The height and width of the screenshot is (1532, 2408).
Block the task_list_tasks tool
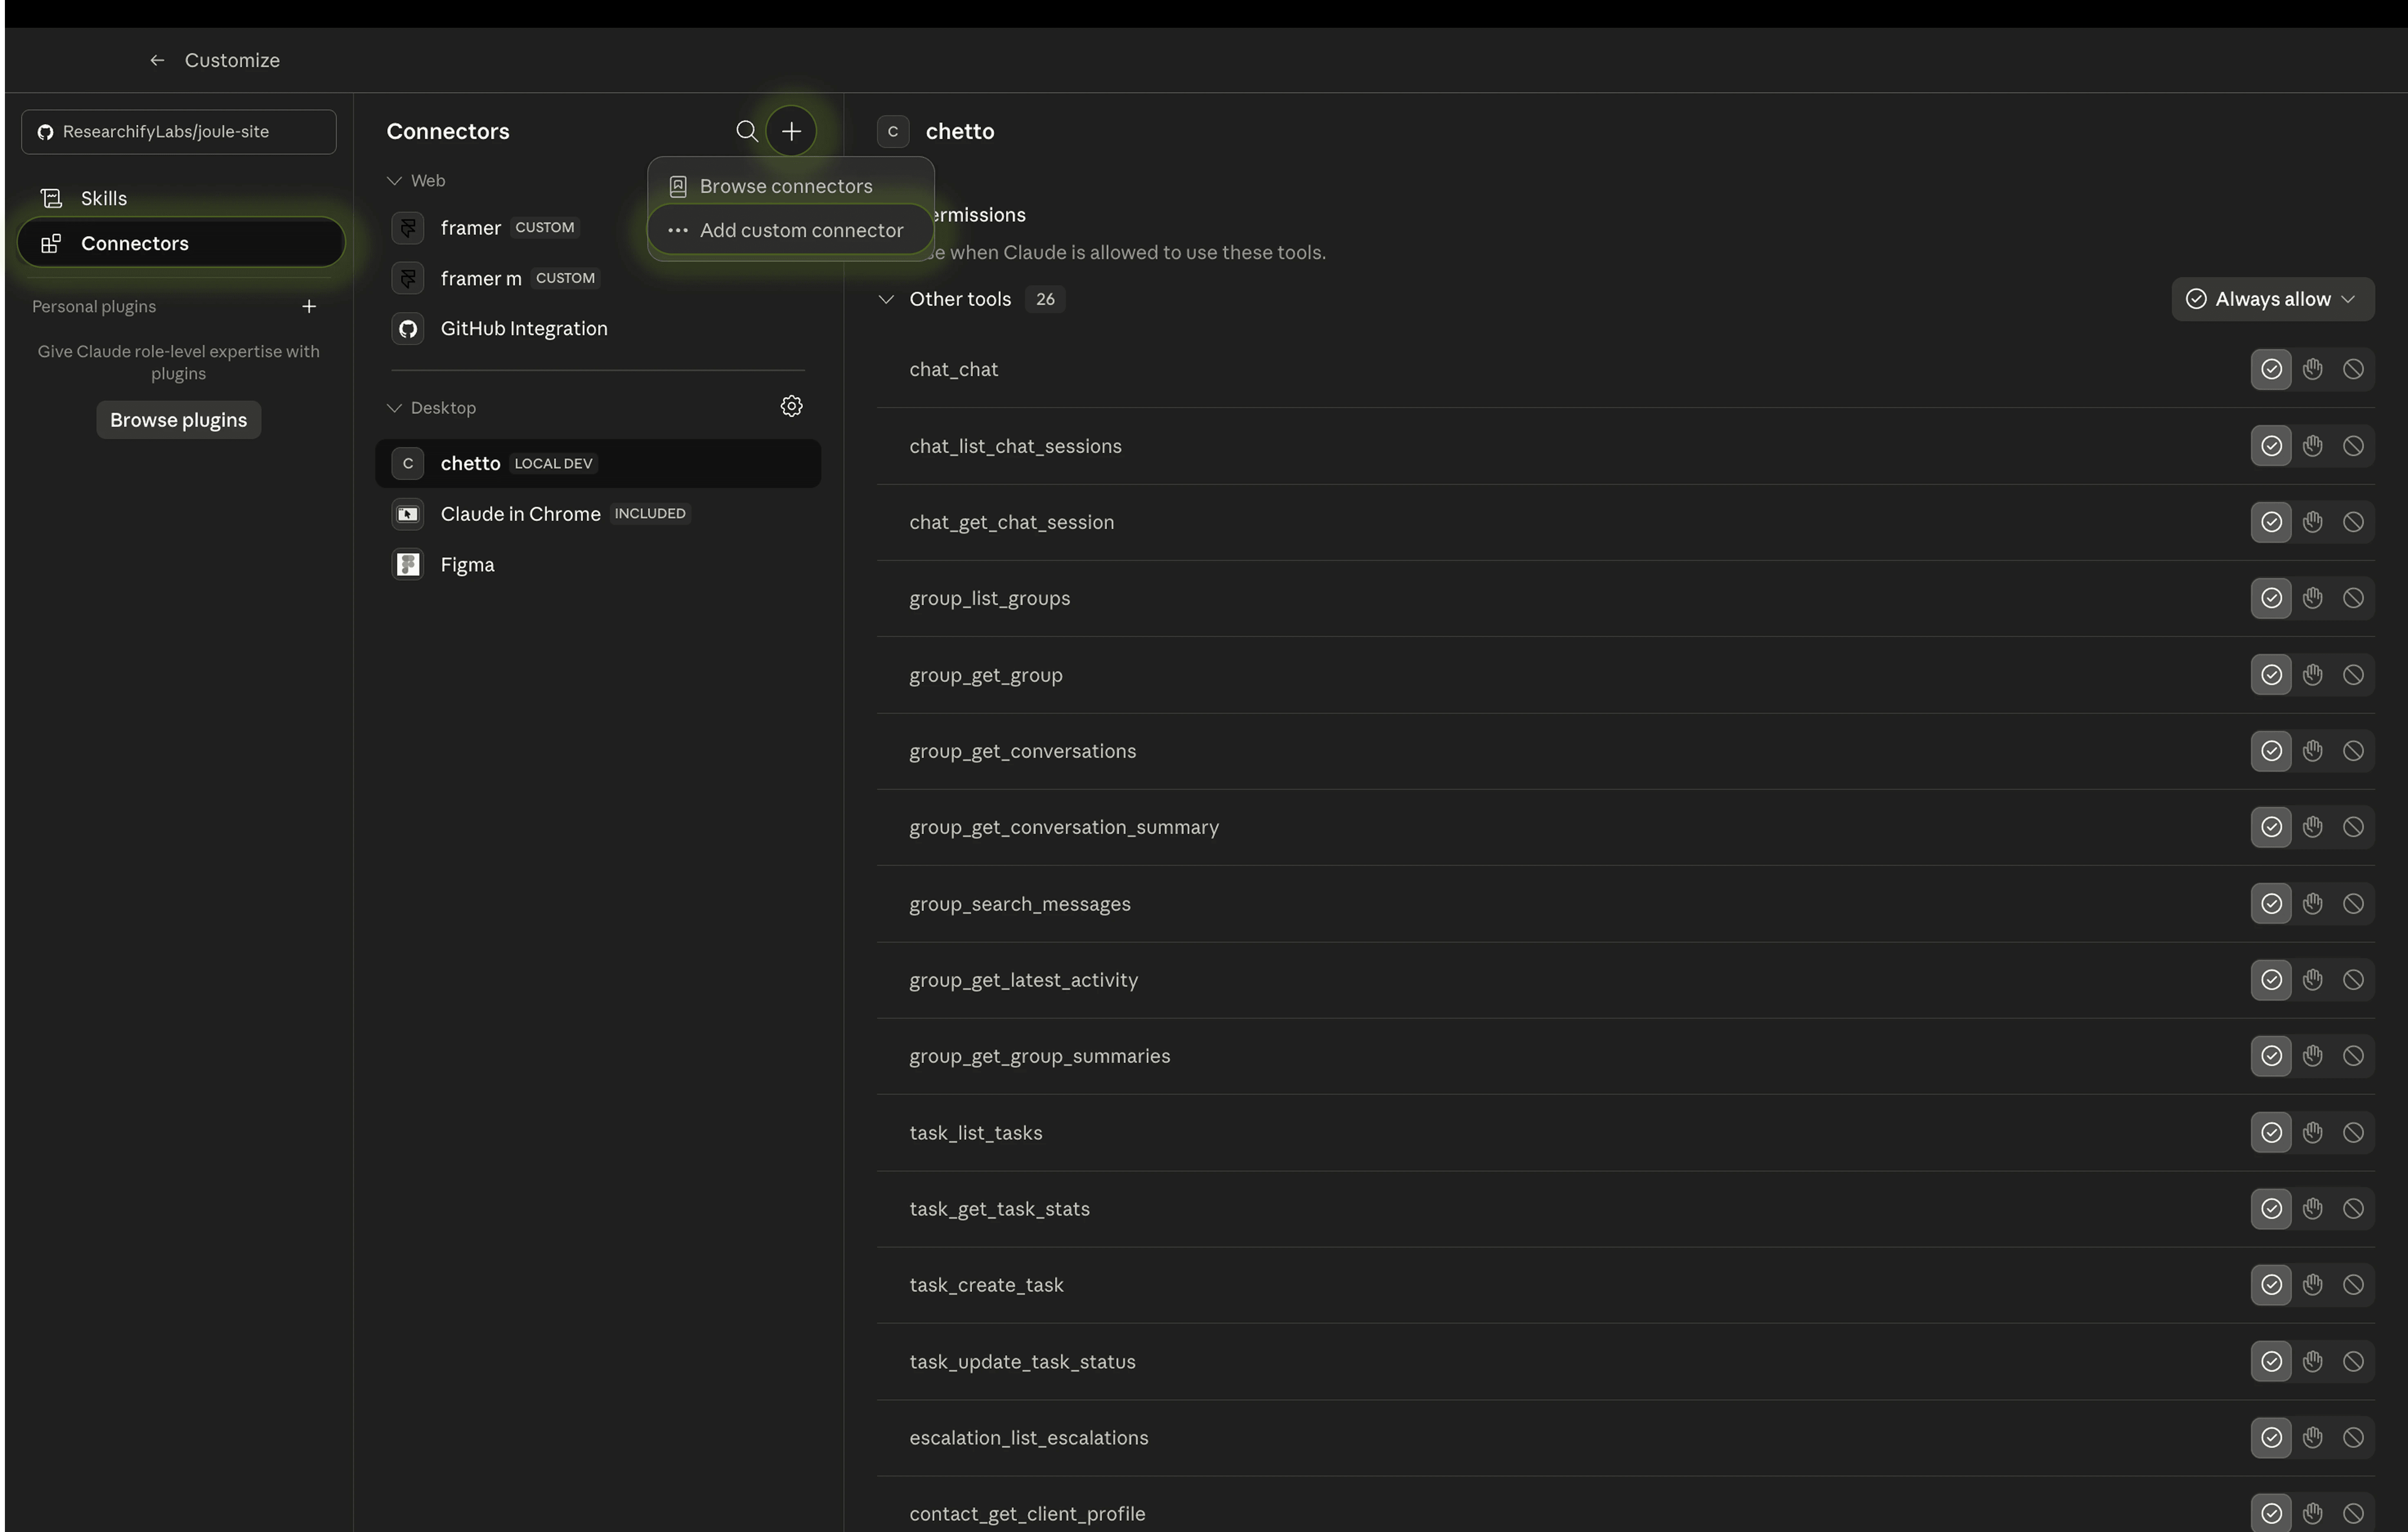tap(2353, 1133)
